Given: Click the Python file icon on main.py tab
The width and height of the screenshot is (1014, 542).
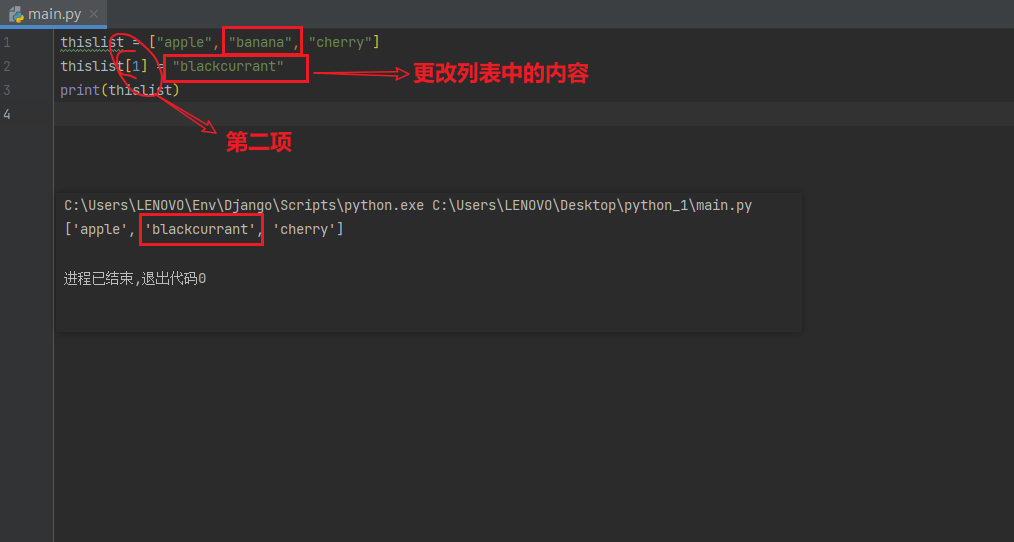Looking at the screenshot, I should (x=16, y=14).
